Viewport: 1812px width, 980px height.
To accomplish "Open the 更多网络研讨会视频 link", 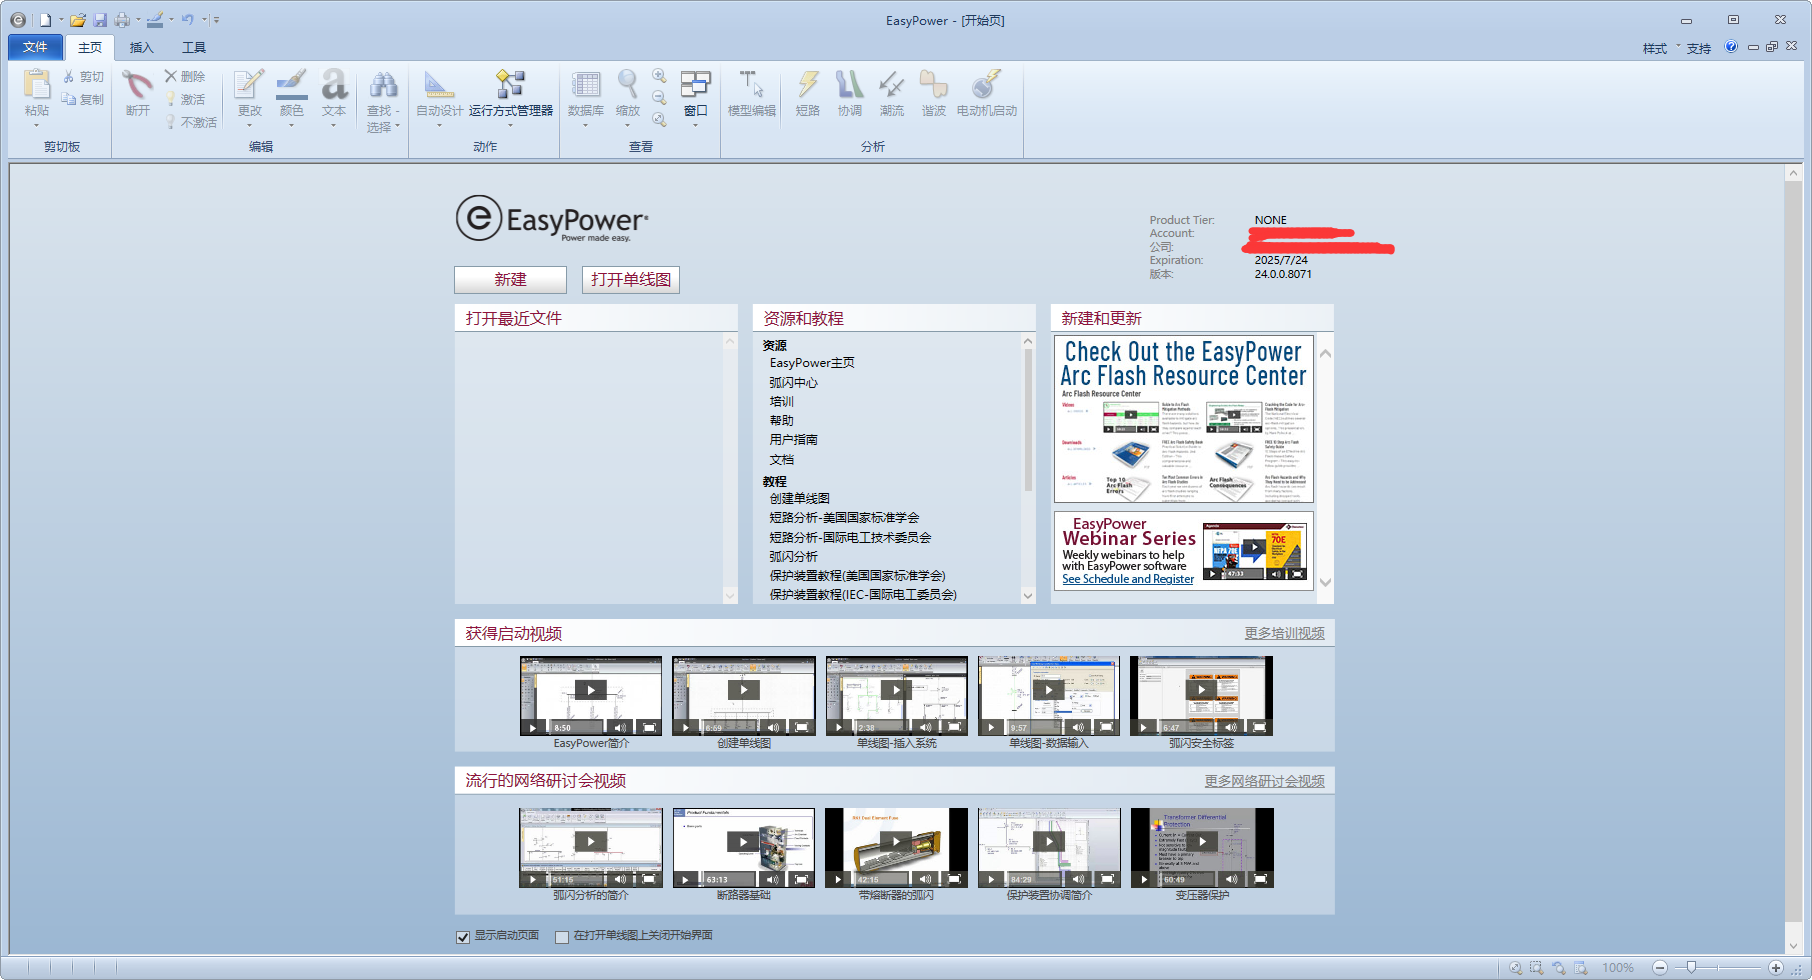I will pos(1264,781).
